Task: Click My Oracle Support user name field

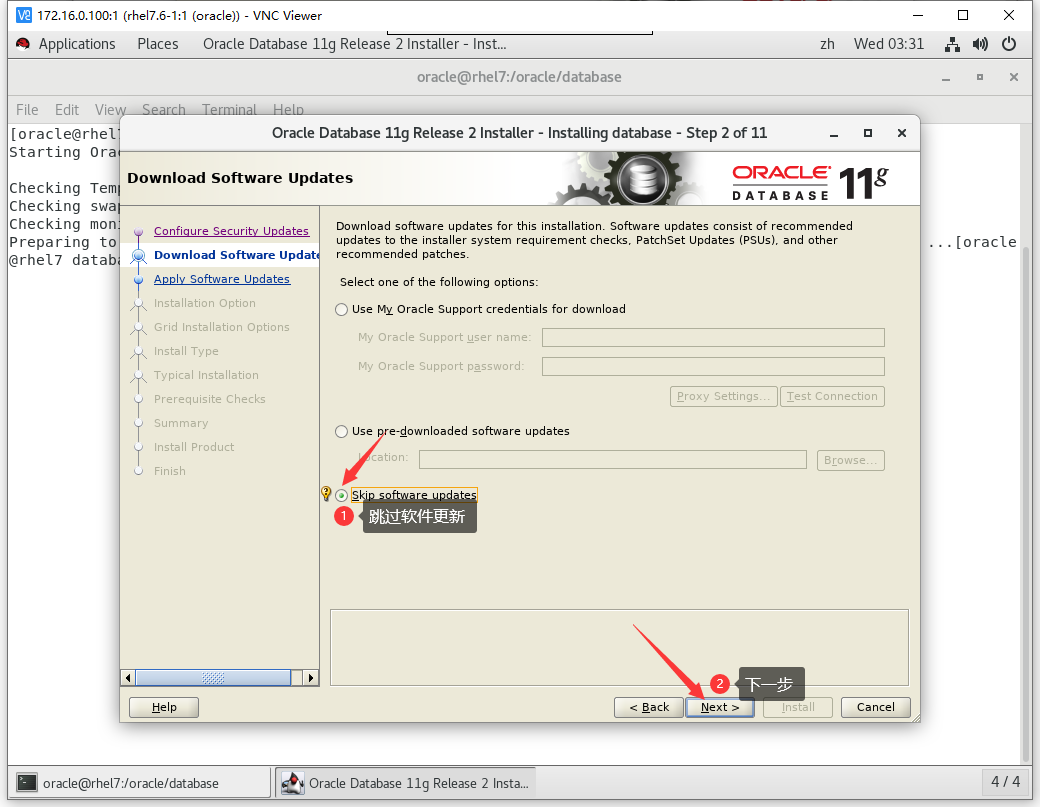Action: click(x=713, y=338)
